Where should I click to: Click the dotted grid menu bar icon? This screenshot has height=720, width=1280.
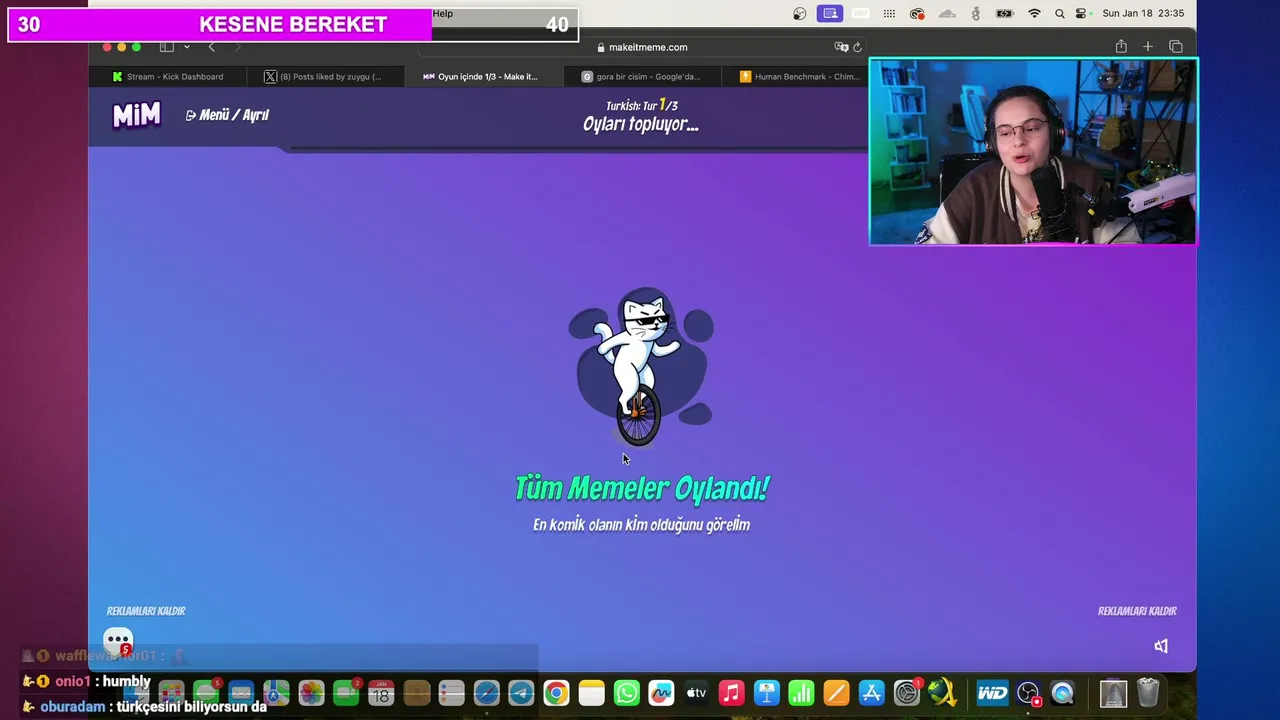click(889, 14)
